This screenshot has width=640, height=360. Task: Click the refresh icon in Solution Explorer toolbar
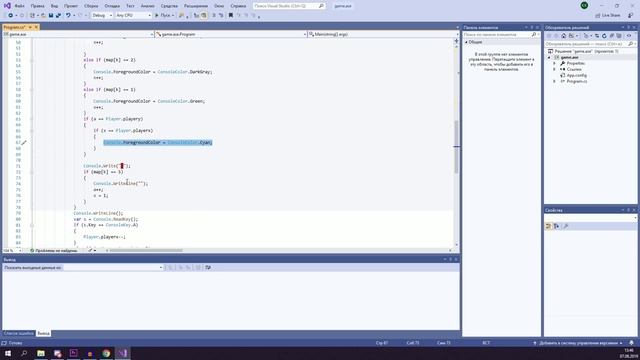coord(604,36)
